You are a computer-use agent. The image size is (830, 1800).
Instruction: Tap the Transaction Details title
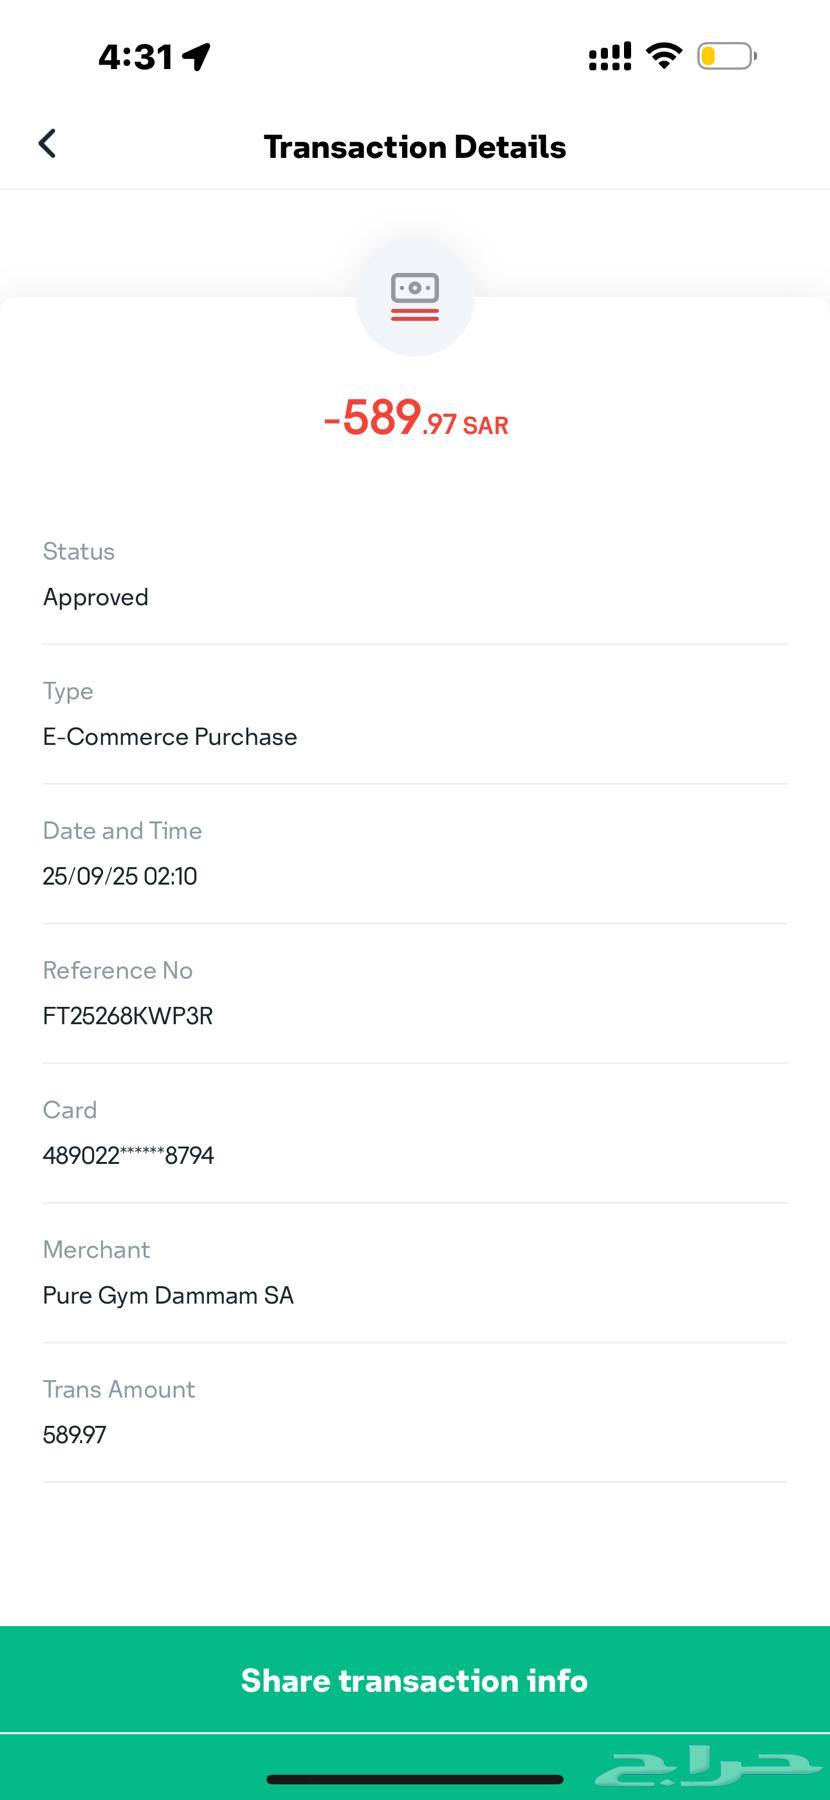click(x=415, y=147)
